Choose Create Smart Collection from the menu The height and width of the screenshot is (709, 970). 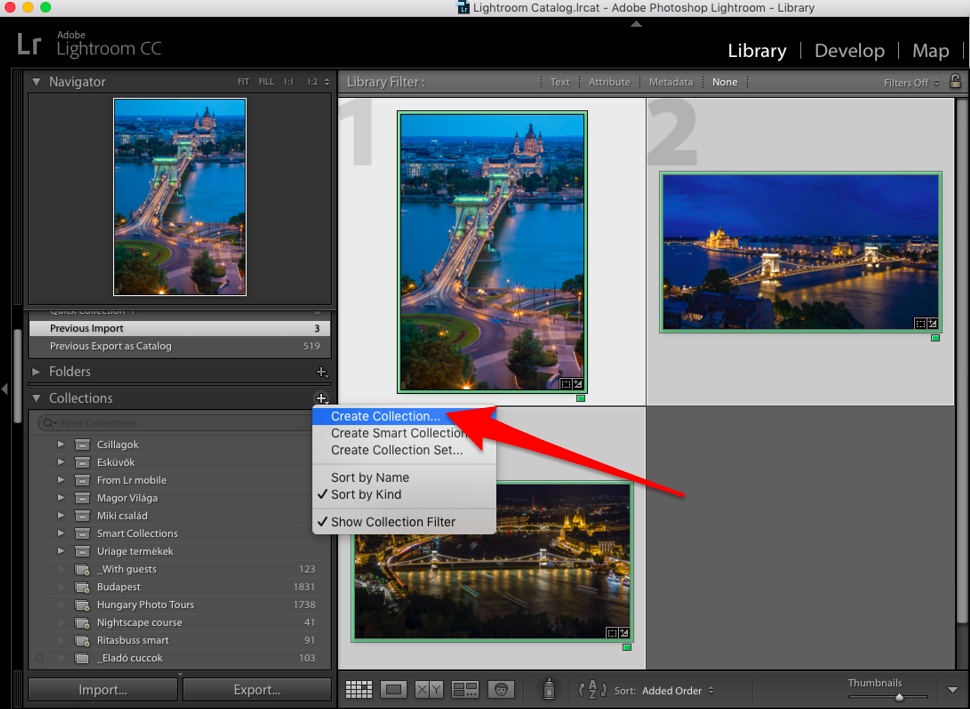tap(404, 433)
